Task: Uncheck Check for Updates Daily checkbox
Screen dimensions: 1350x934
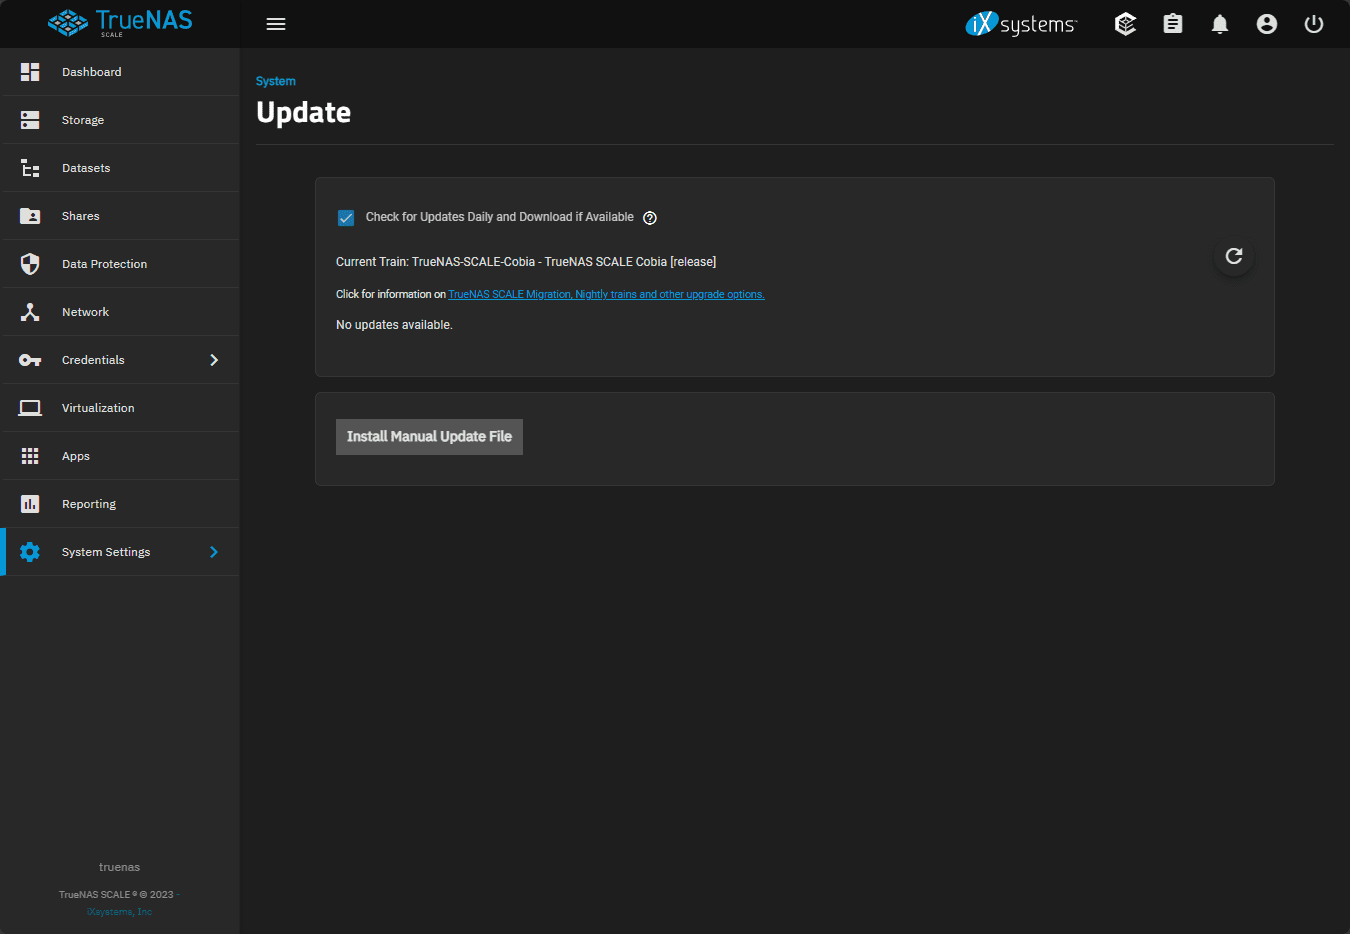Action: (x=346, y=218)
